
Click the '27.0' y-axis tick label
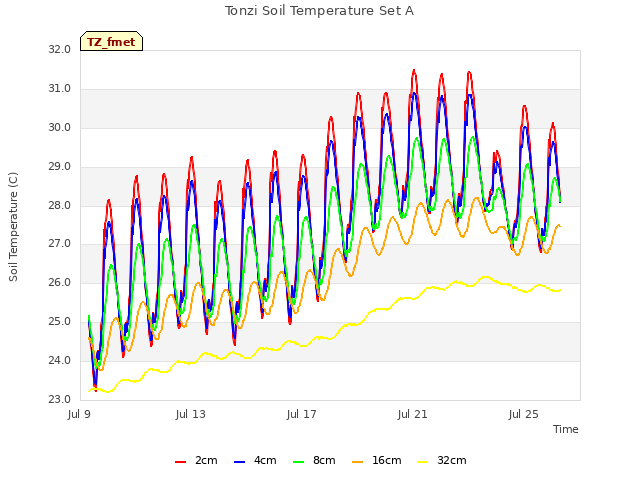[x=60, y=244]
